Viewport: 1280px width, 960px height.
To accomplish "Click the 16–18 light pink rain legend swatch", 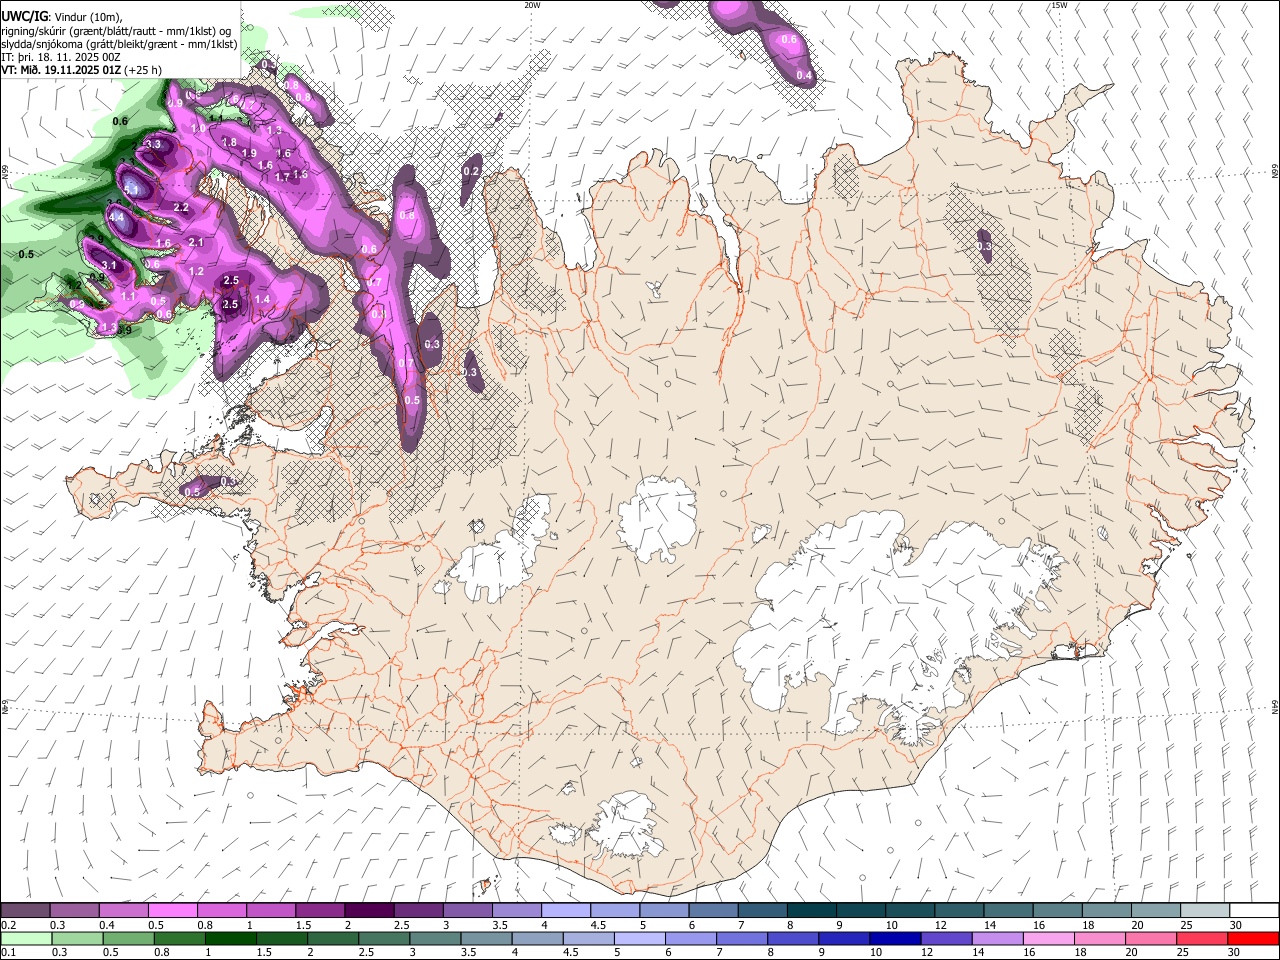I will click(1047, 938).
